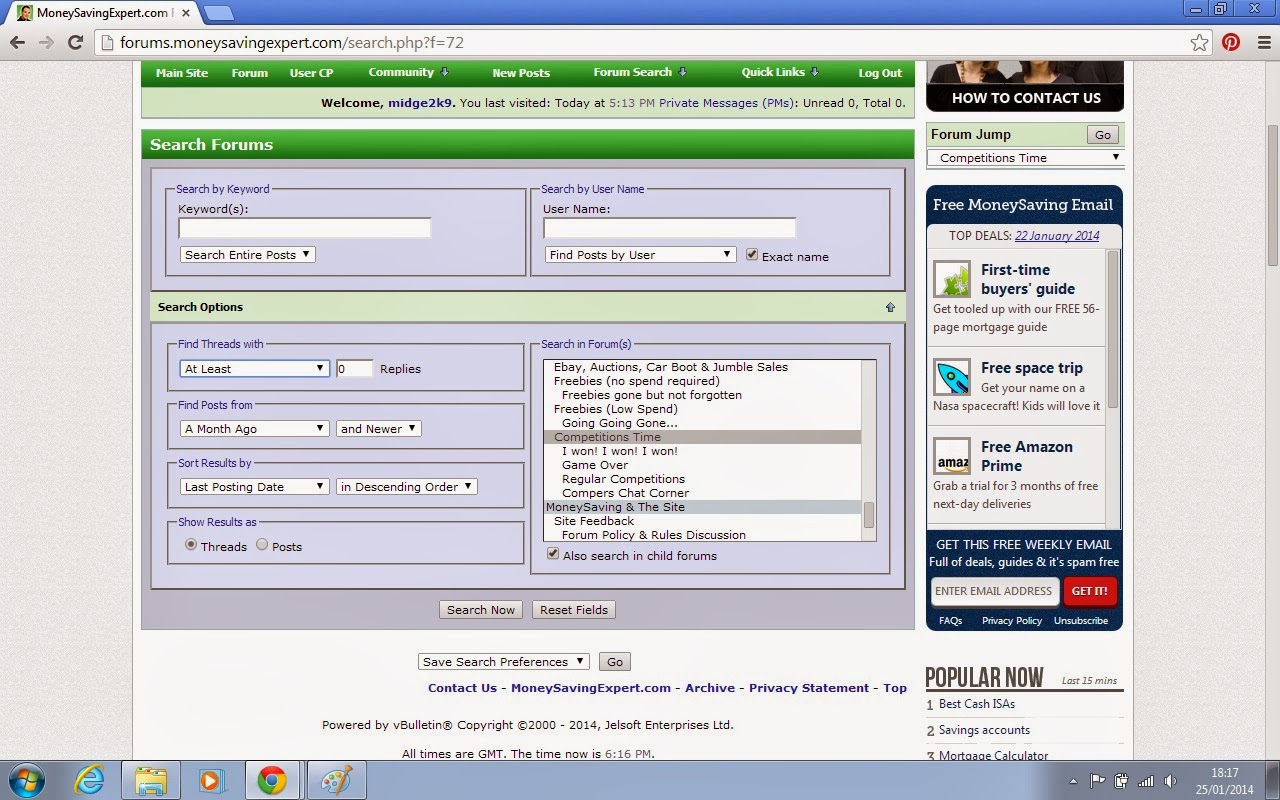The width and height of the screenshot is (1280, 800).
Task: Show hidden system tray icons
Action: point(1074,780)
